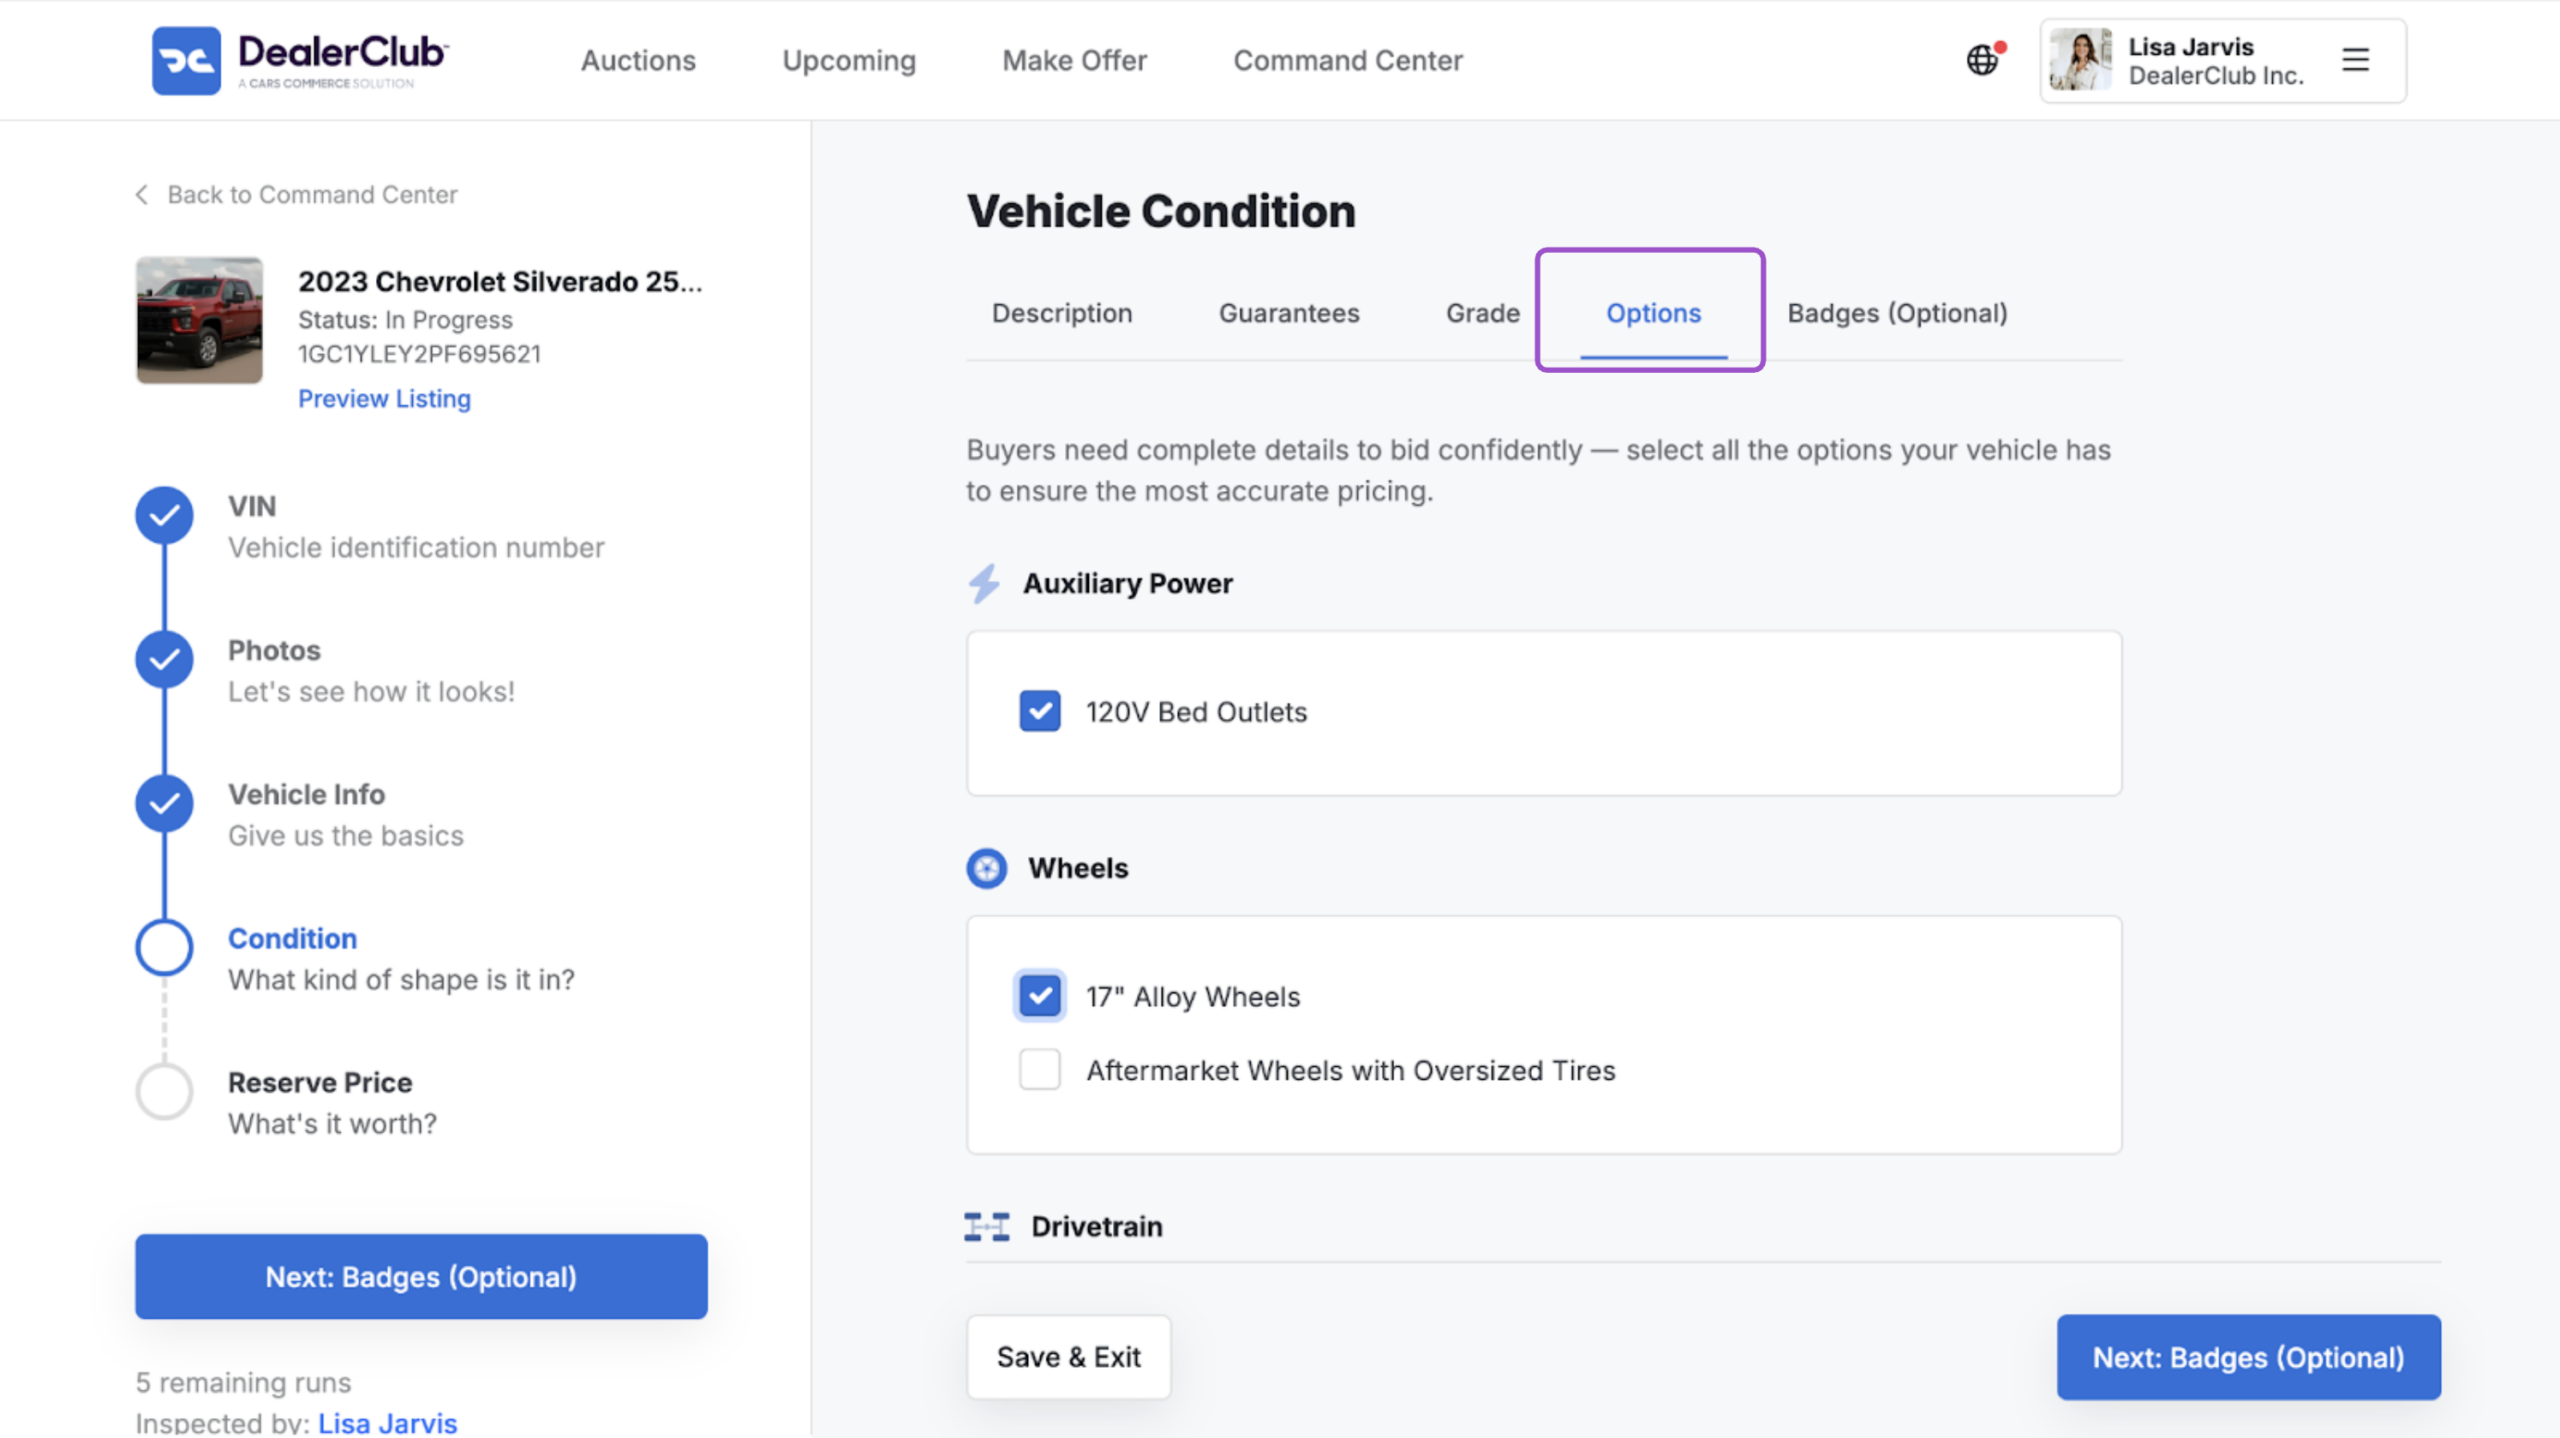Open the Preview Listing link
Image resolution: width=2560 pixels, height=1438 pixels.
pos(384,398)
